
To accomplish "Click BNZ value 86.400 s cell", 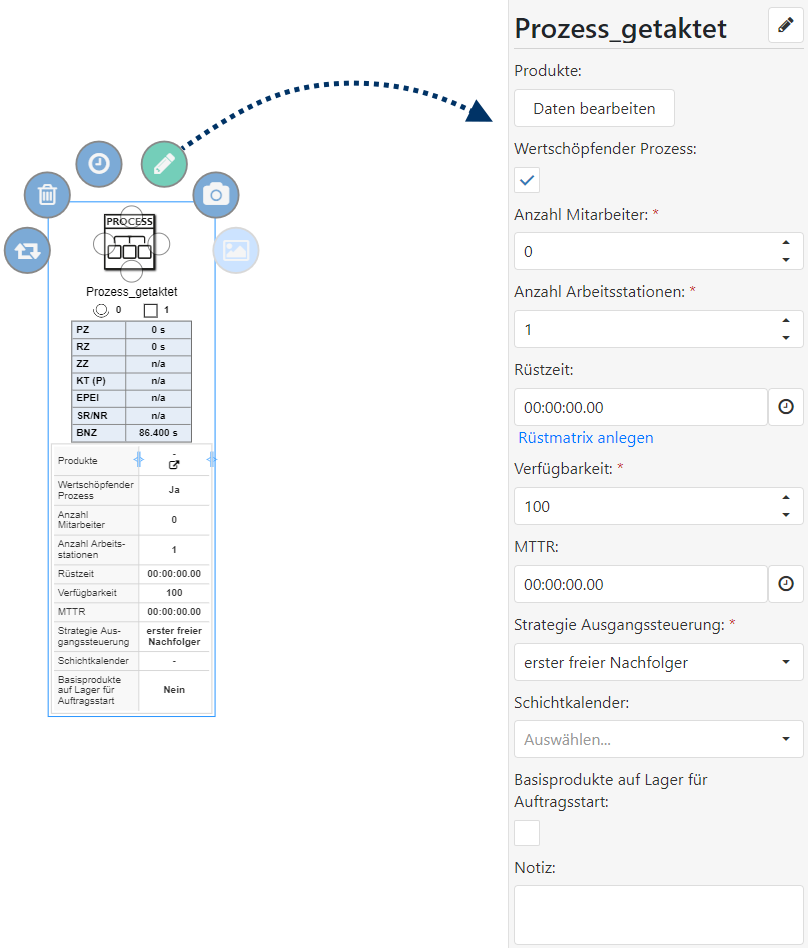I will point(158,433).
